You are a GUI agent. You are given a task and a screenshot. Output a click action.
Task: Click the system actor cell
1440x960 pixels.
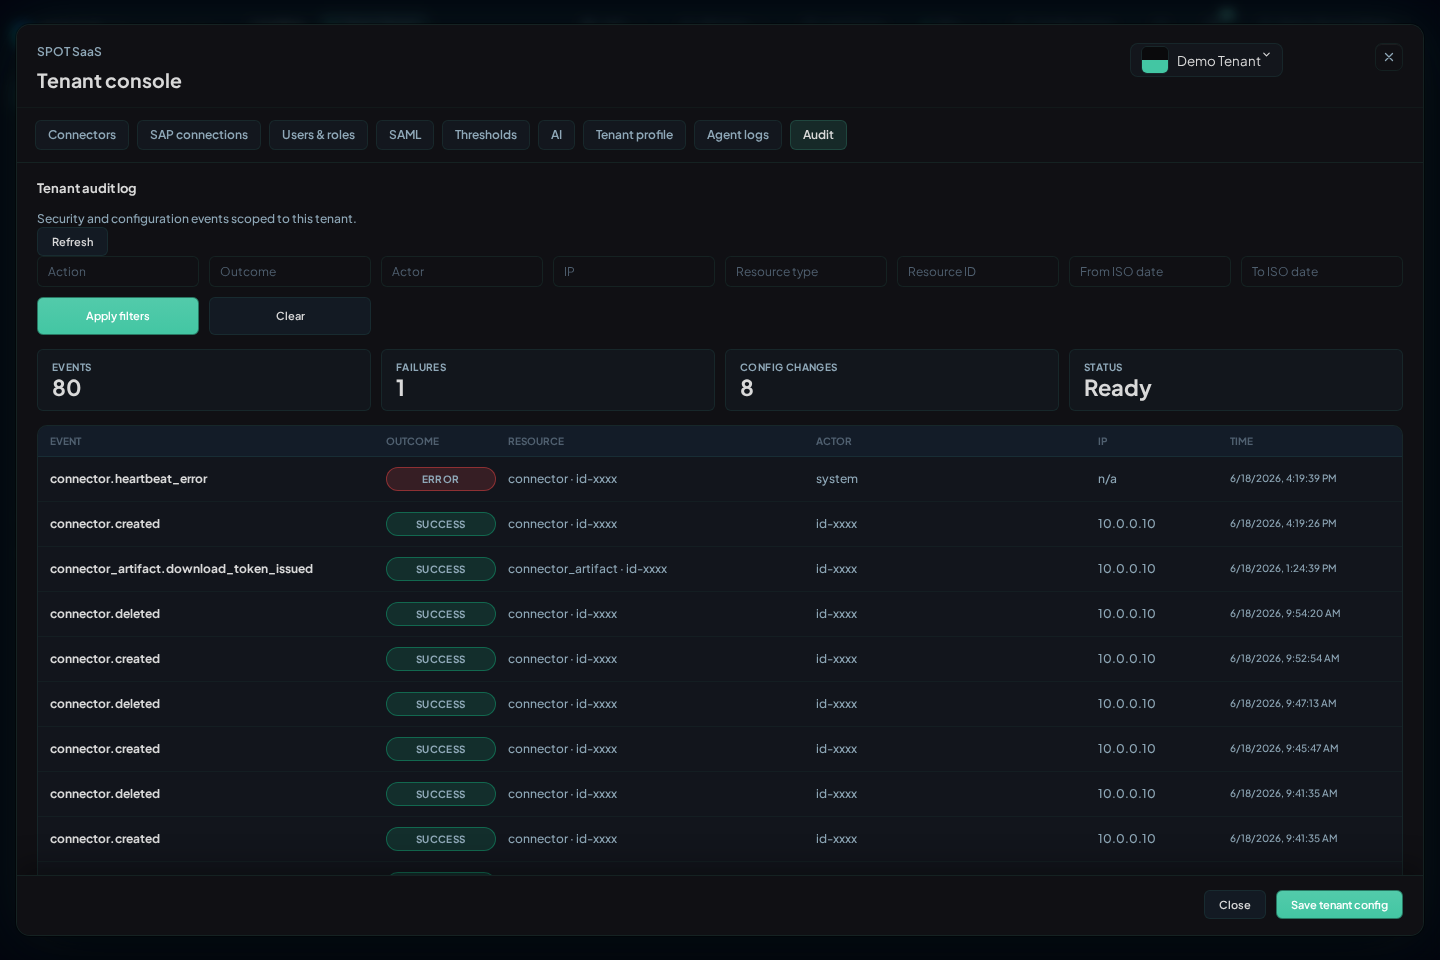click(837, 479)
